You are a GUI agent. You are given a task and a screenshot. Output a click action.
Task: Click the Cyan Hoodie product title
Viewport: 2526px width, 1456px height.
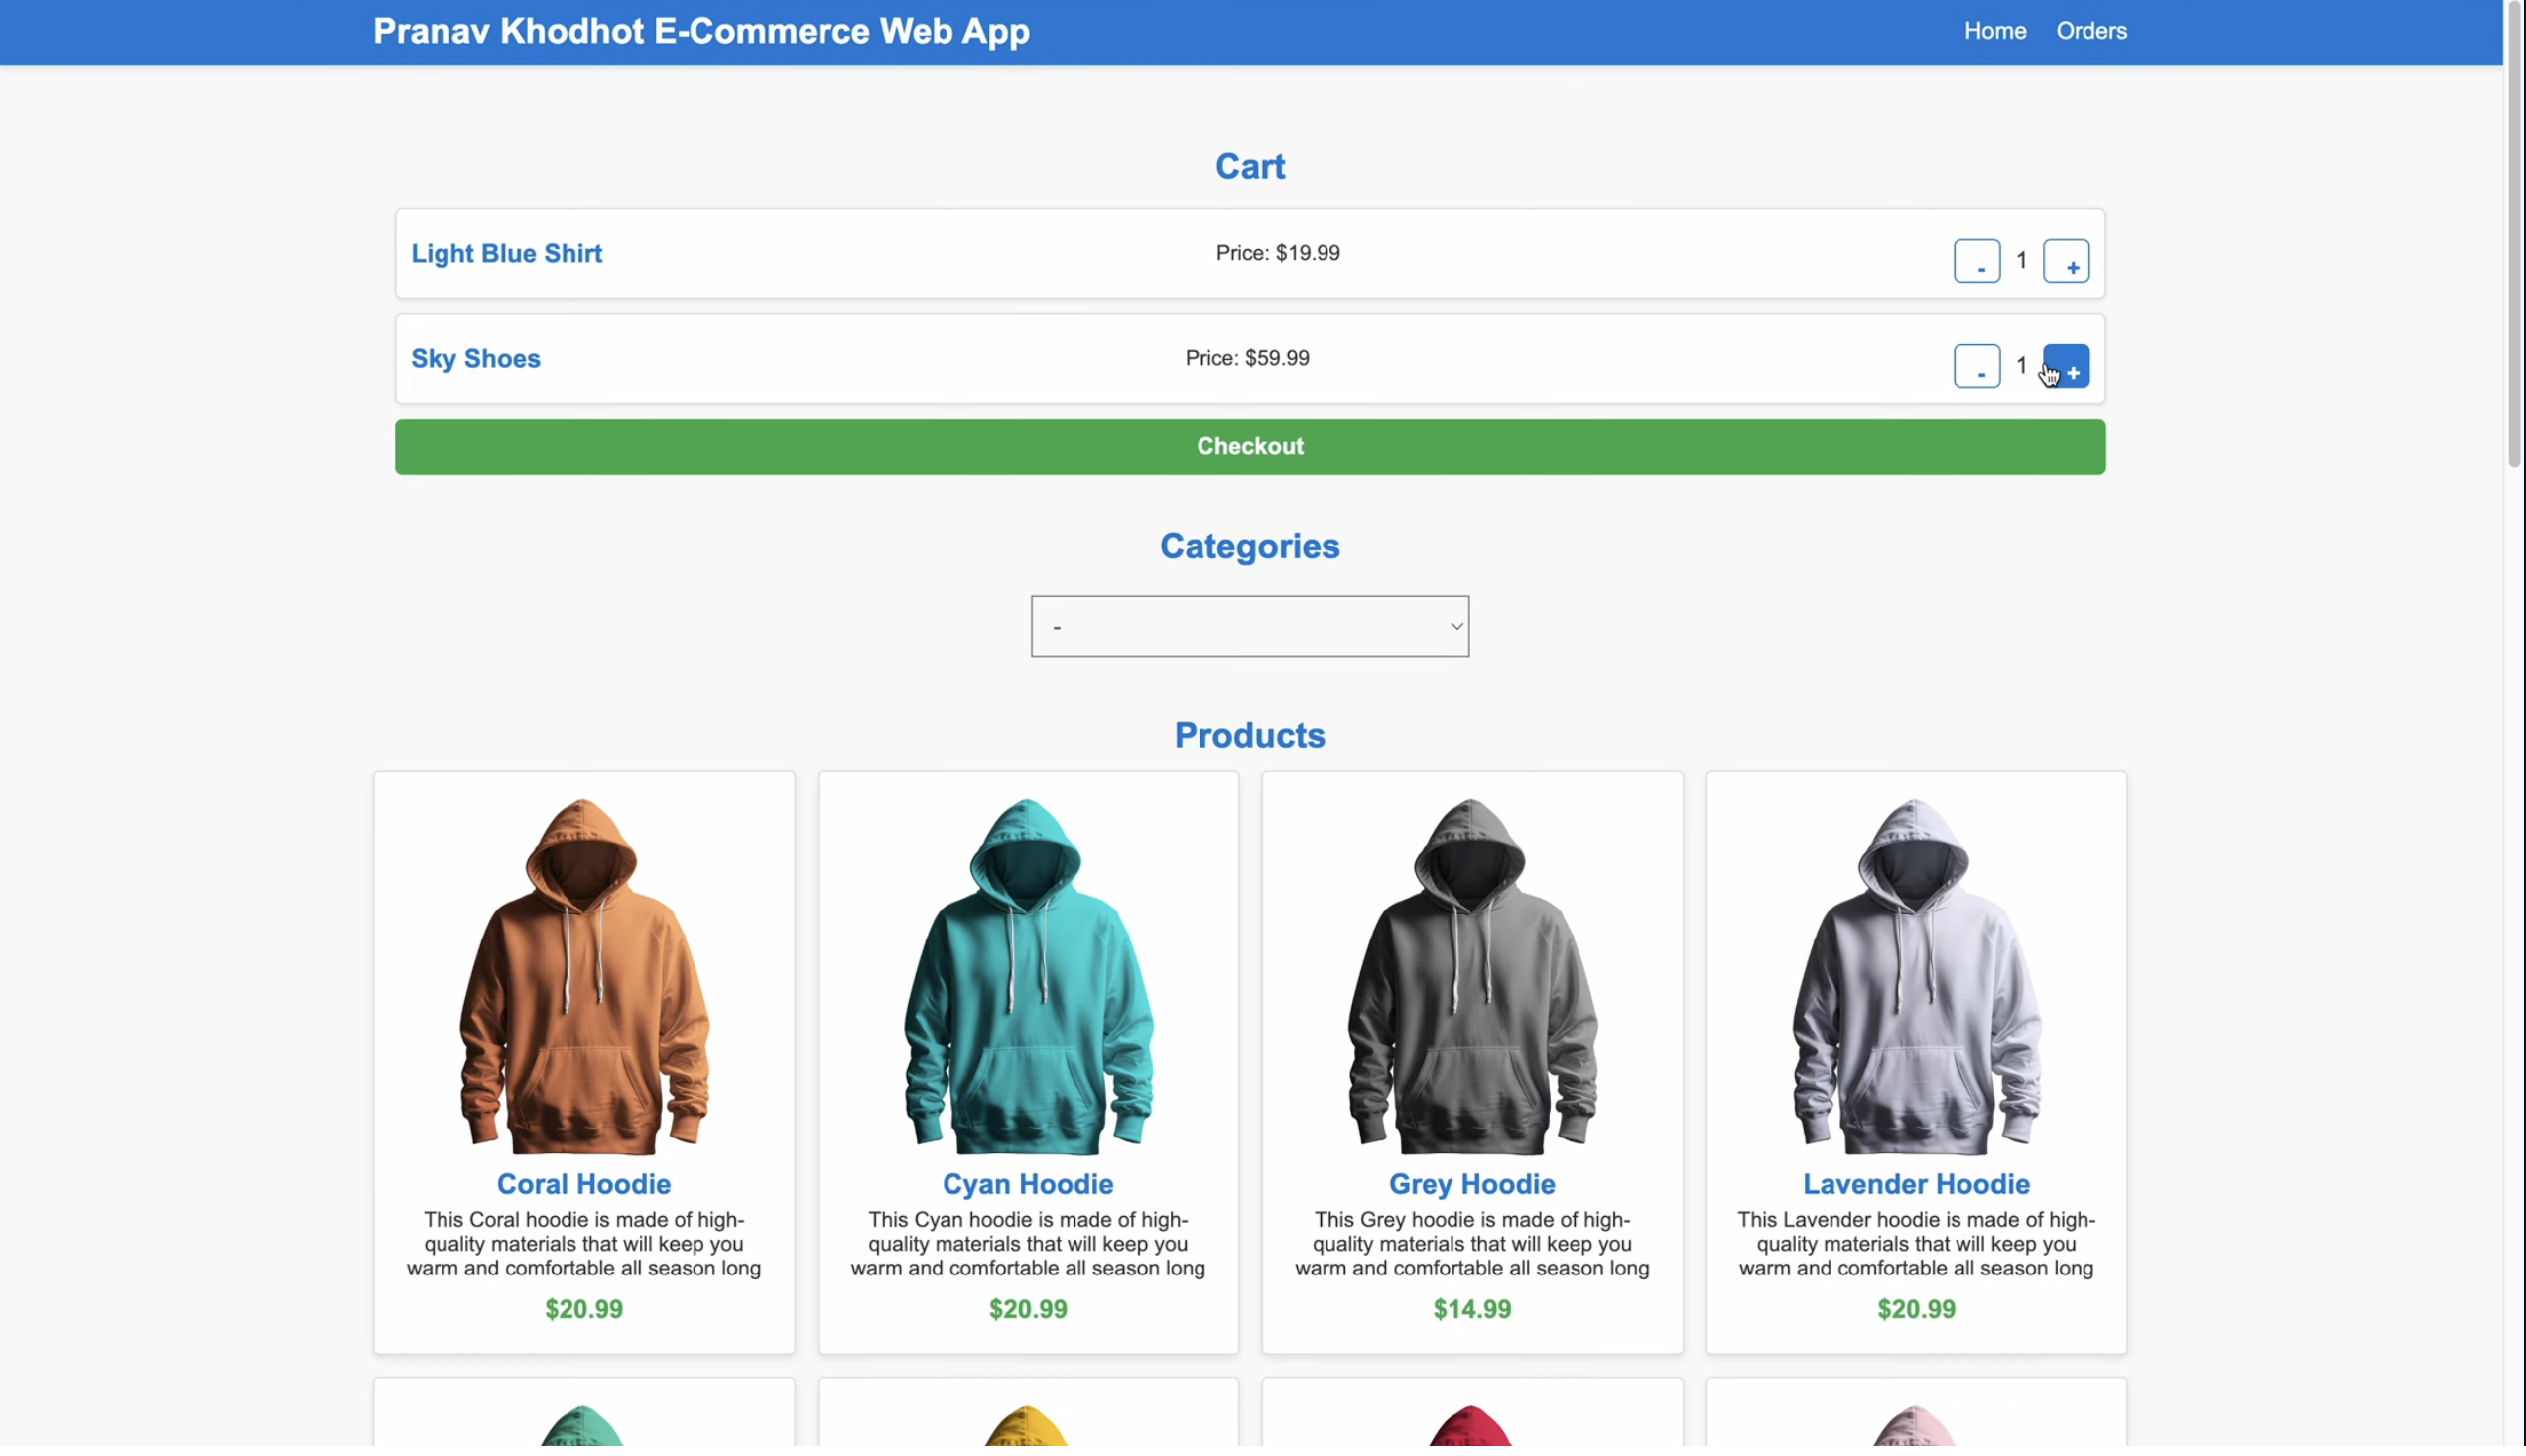[1028, 1185]
